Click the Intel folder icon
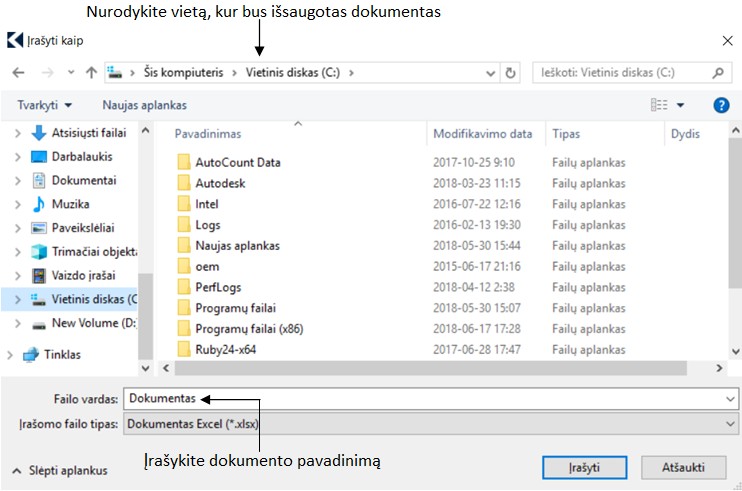The height and width of the screenshot is (491, 742). pos(184,204)
